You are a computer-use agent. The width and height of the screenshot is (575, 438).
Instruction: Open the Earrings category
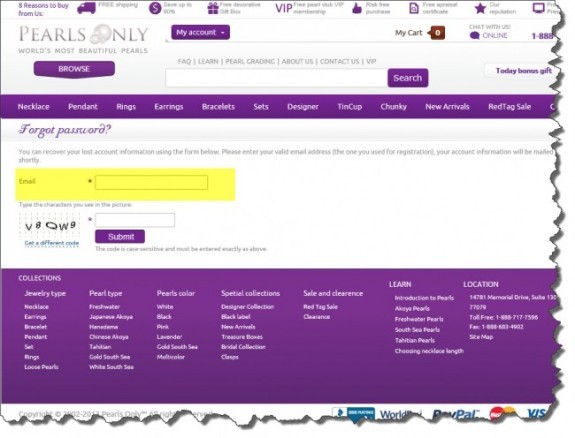[x=169, y=107]
